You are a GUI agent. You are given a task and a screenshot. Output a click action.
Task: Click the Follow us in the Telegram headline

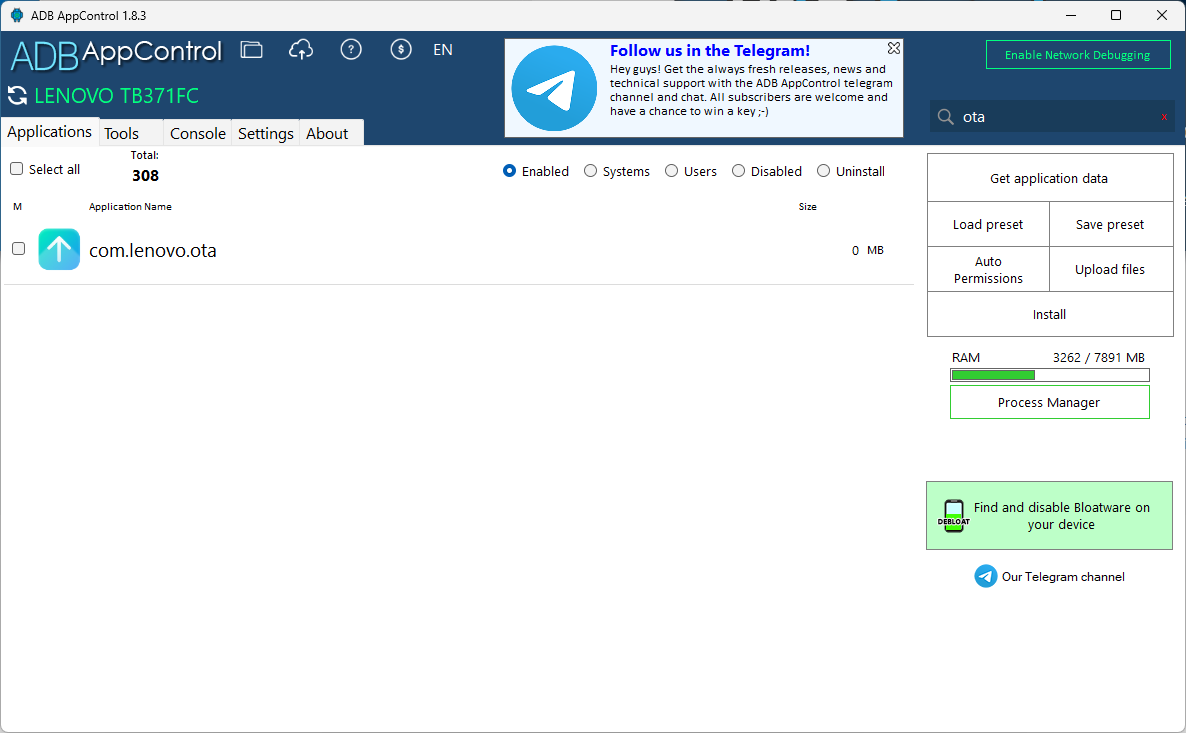pos(709,51)
